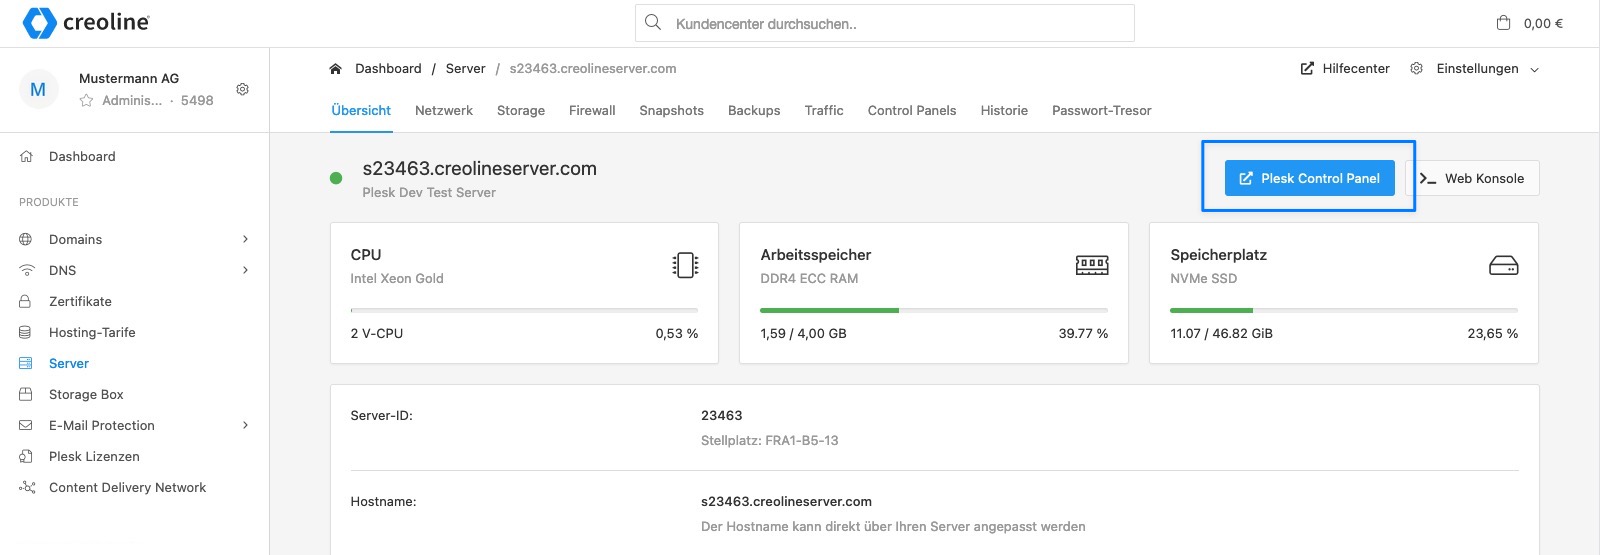Focus the Kundencenter durchsuchen search field
1600x555 pixels.
click(x=885, y=23)
